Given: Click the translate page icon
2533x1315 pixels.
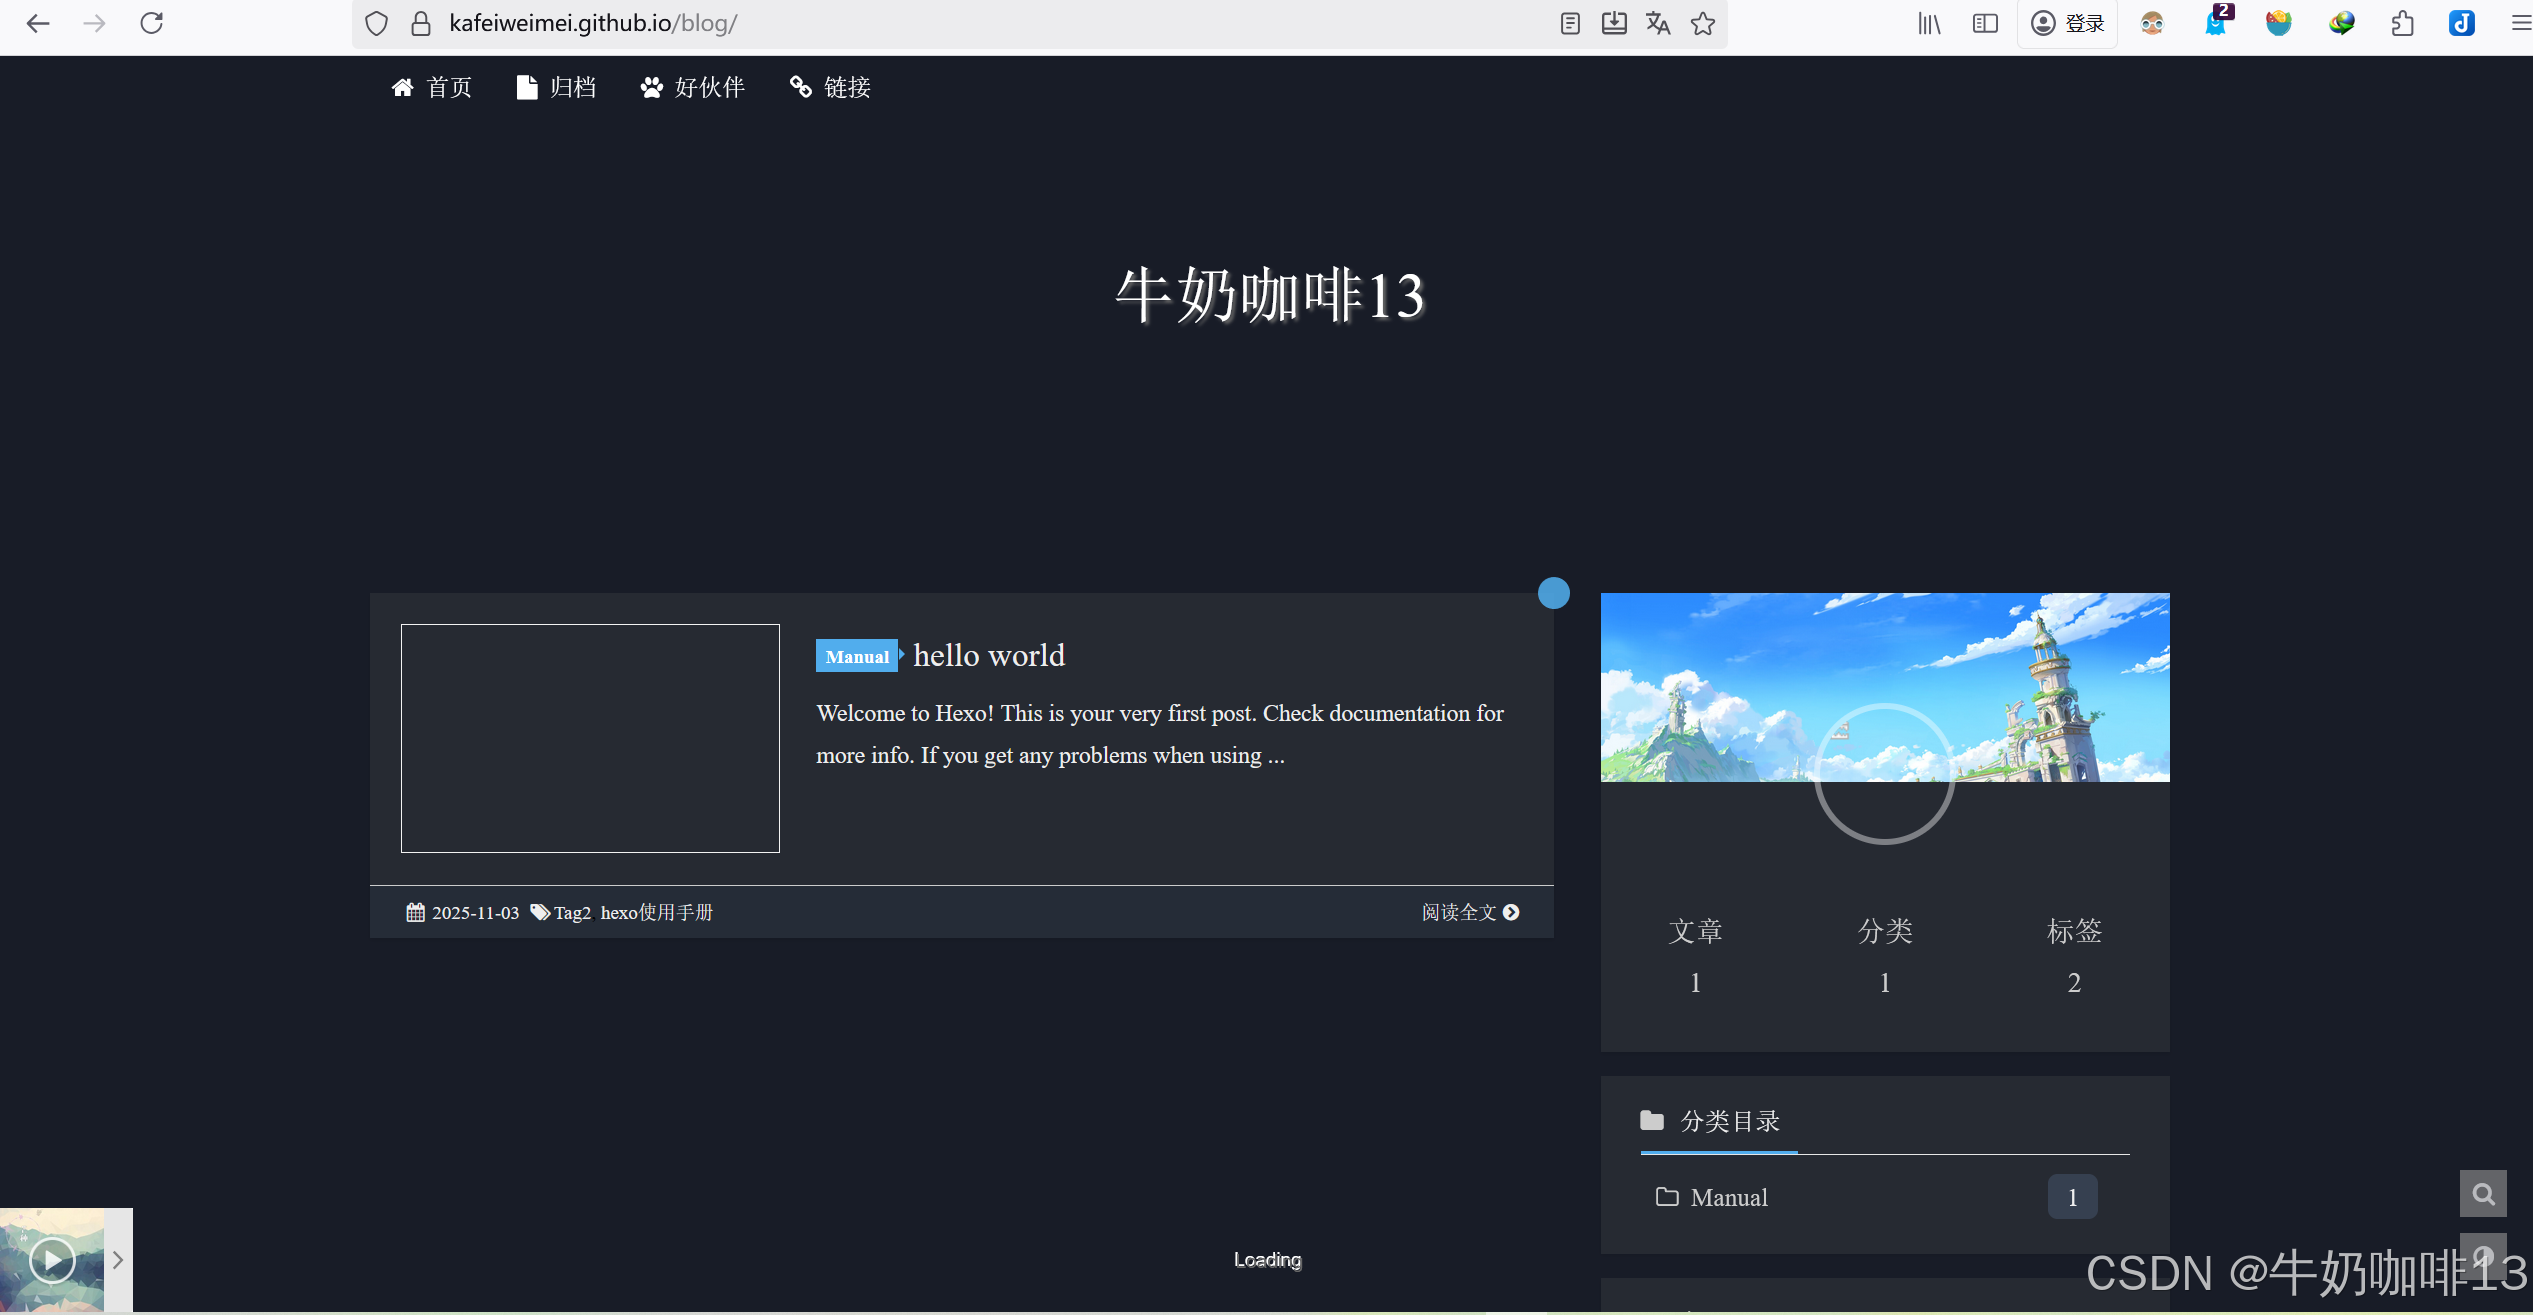Looking at the screenshot, I should 1658,23.
